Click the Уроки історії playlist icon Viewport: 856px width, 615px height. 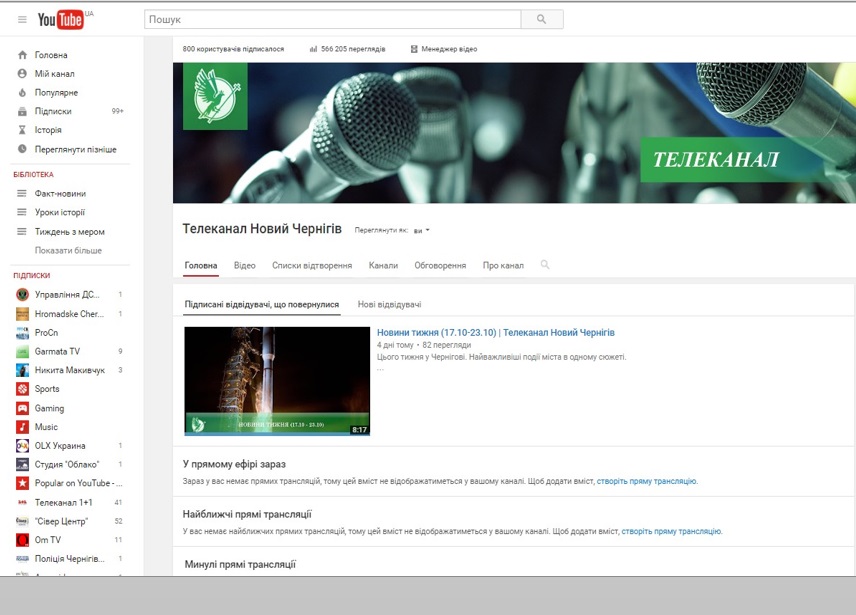22,212
